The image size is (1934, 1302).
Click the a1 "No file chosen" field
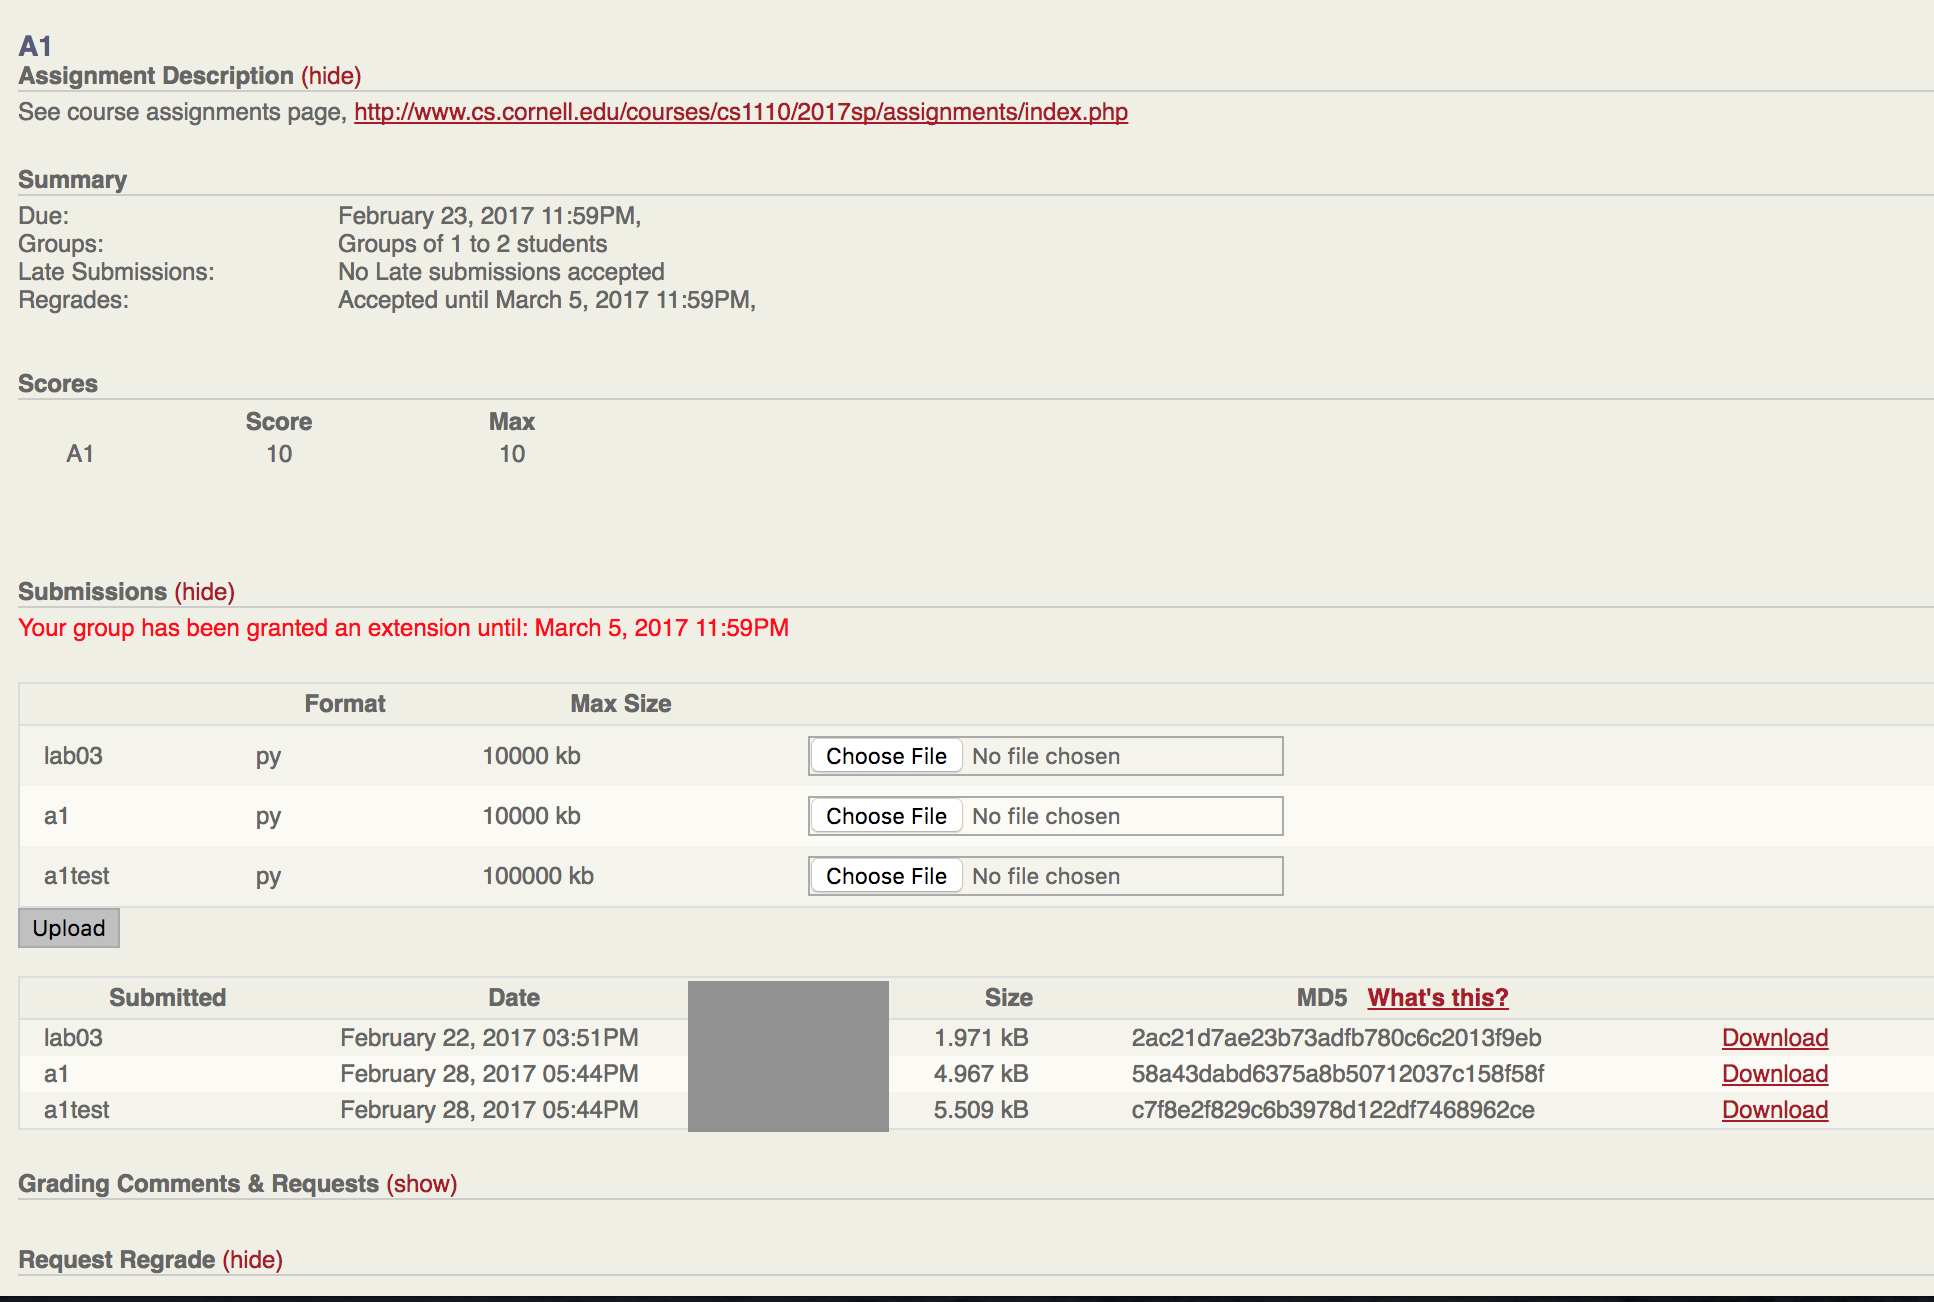tap(1046, 816)
